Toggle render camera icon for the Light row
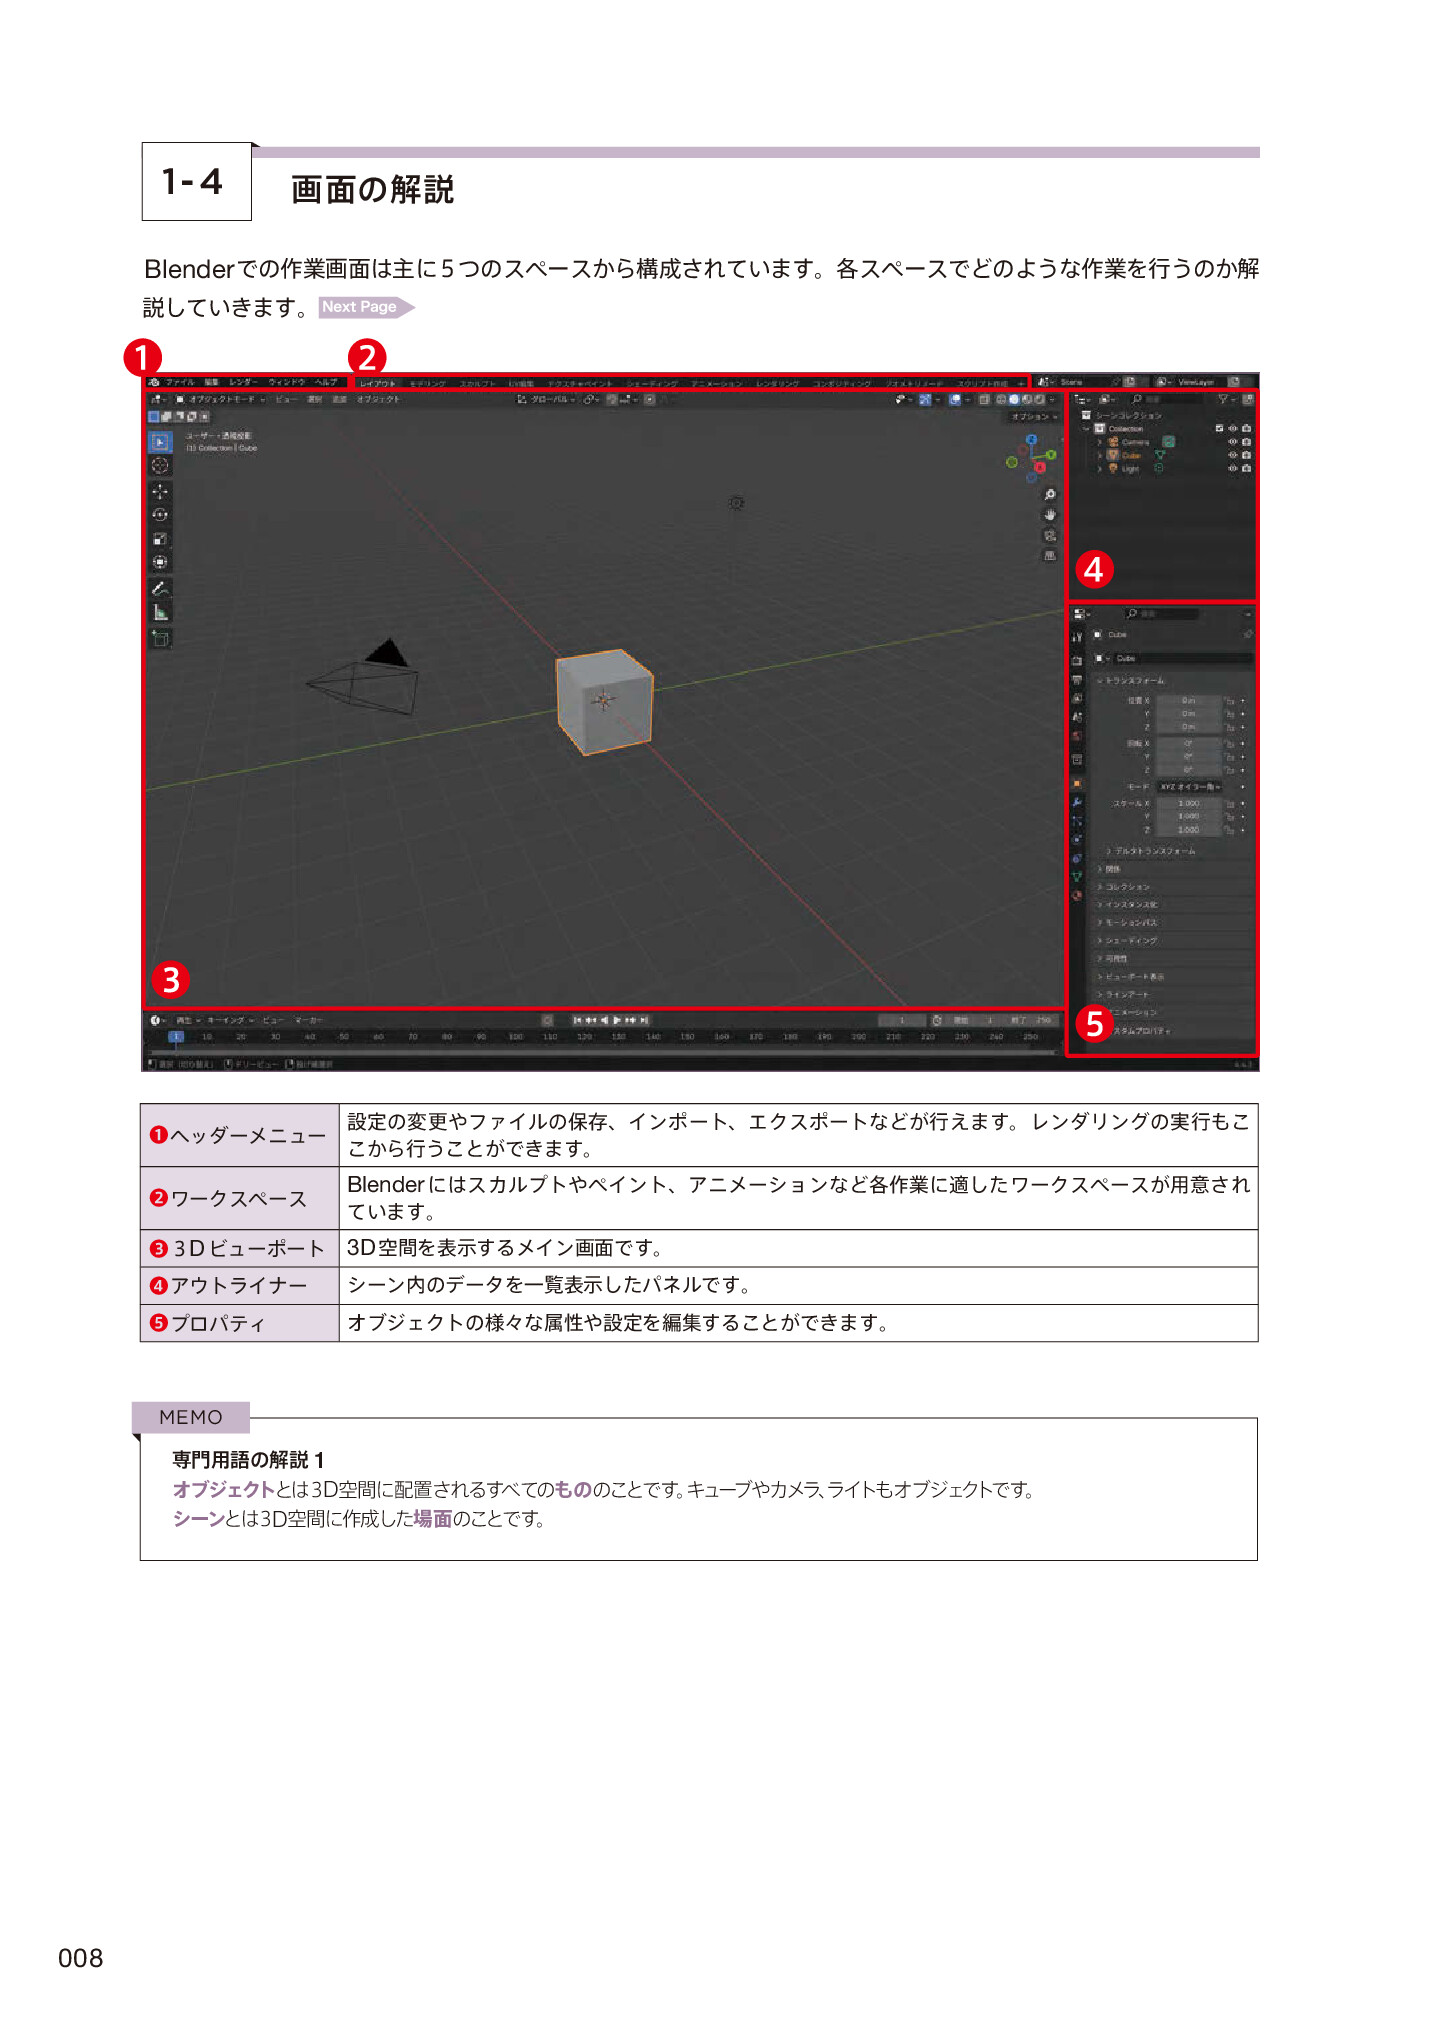 [1246, 468]
